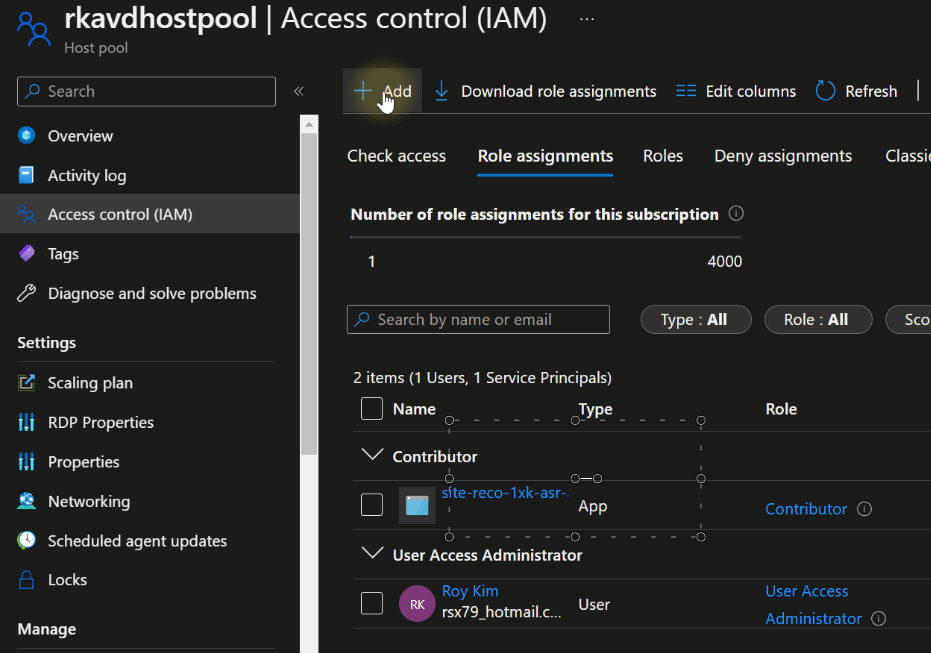Open Diagnose and solve problems wrench icon
The image size is (931, 653).
(x=27, y=294)
